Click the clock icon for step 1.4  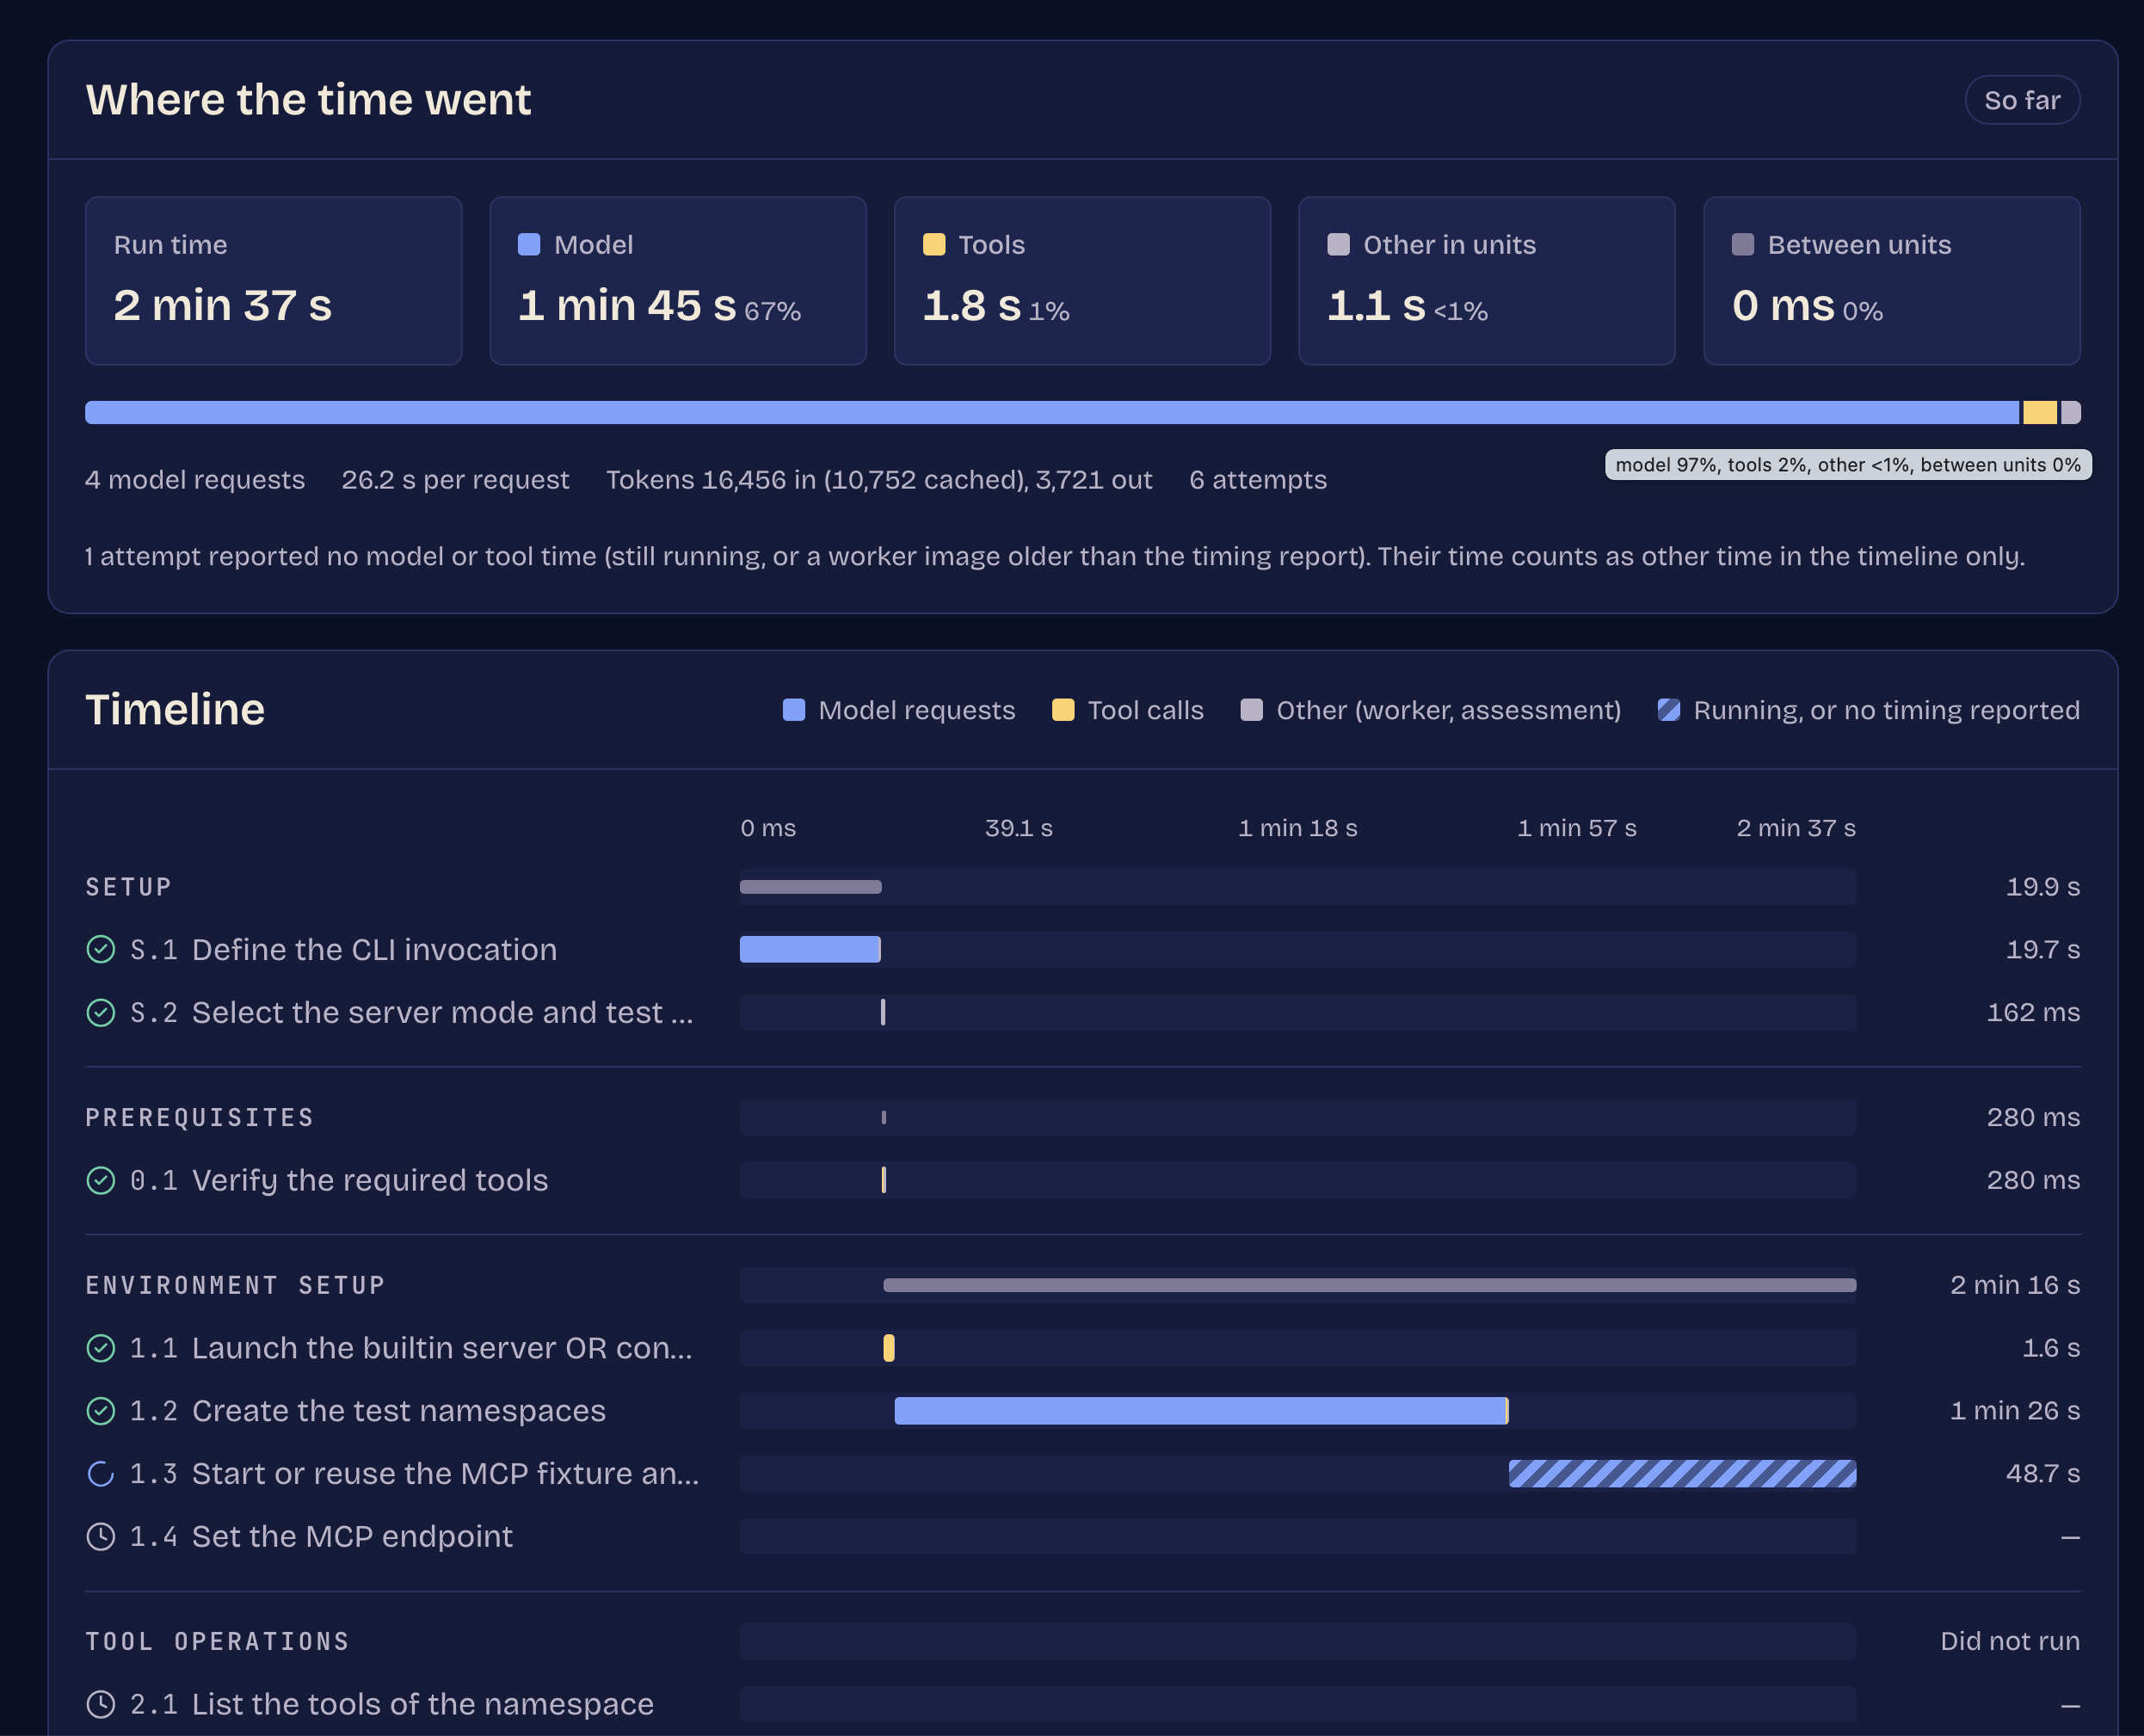101,1537
